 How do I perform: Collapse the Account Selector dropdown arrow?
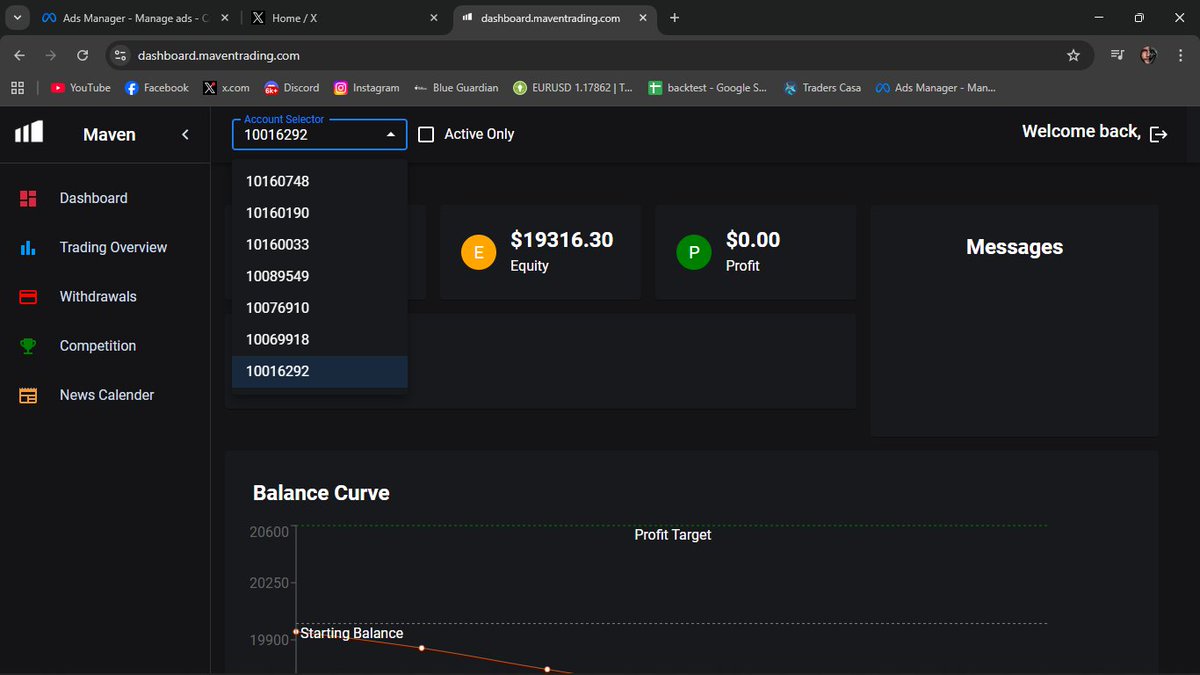pyautogui.click(x=390, y=133)
